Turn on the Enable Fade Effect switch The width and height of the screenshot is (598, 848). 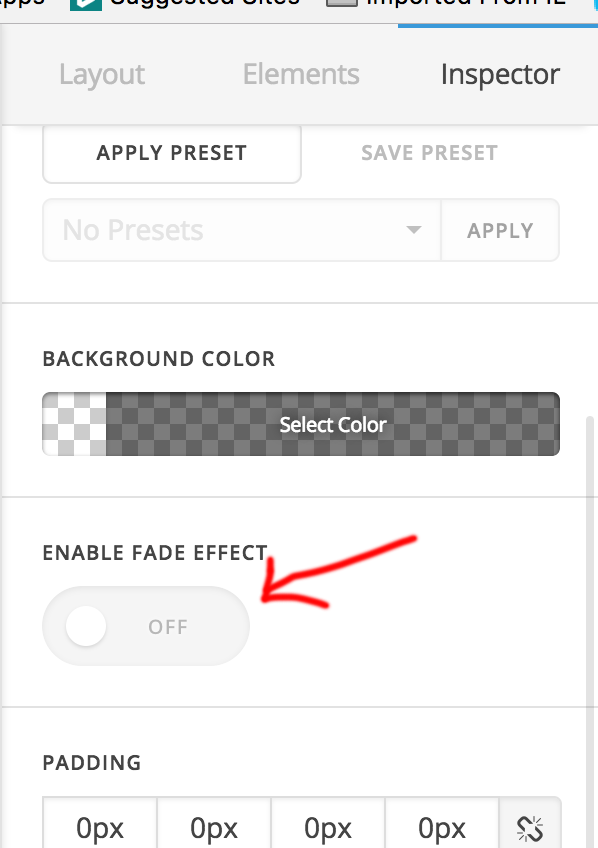click(146, 626)
